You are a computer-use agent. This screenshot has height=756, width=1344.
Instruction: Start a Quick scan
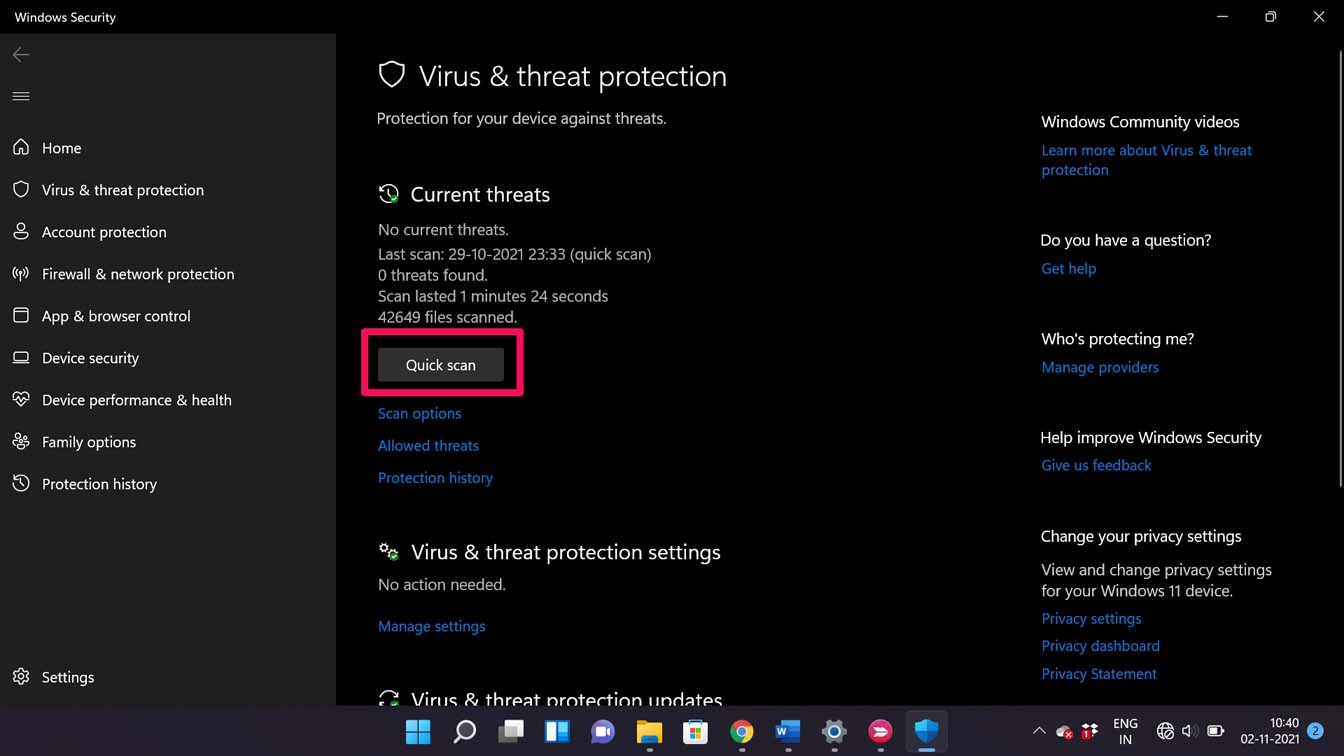pyautogui.click(x=441, y=365)
